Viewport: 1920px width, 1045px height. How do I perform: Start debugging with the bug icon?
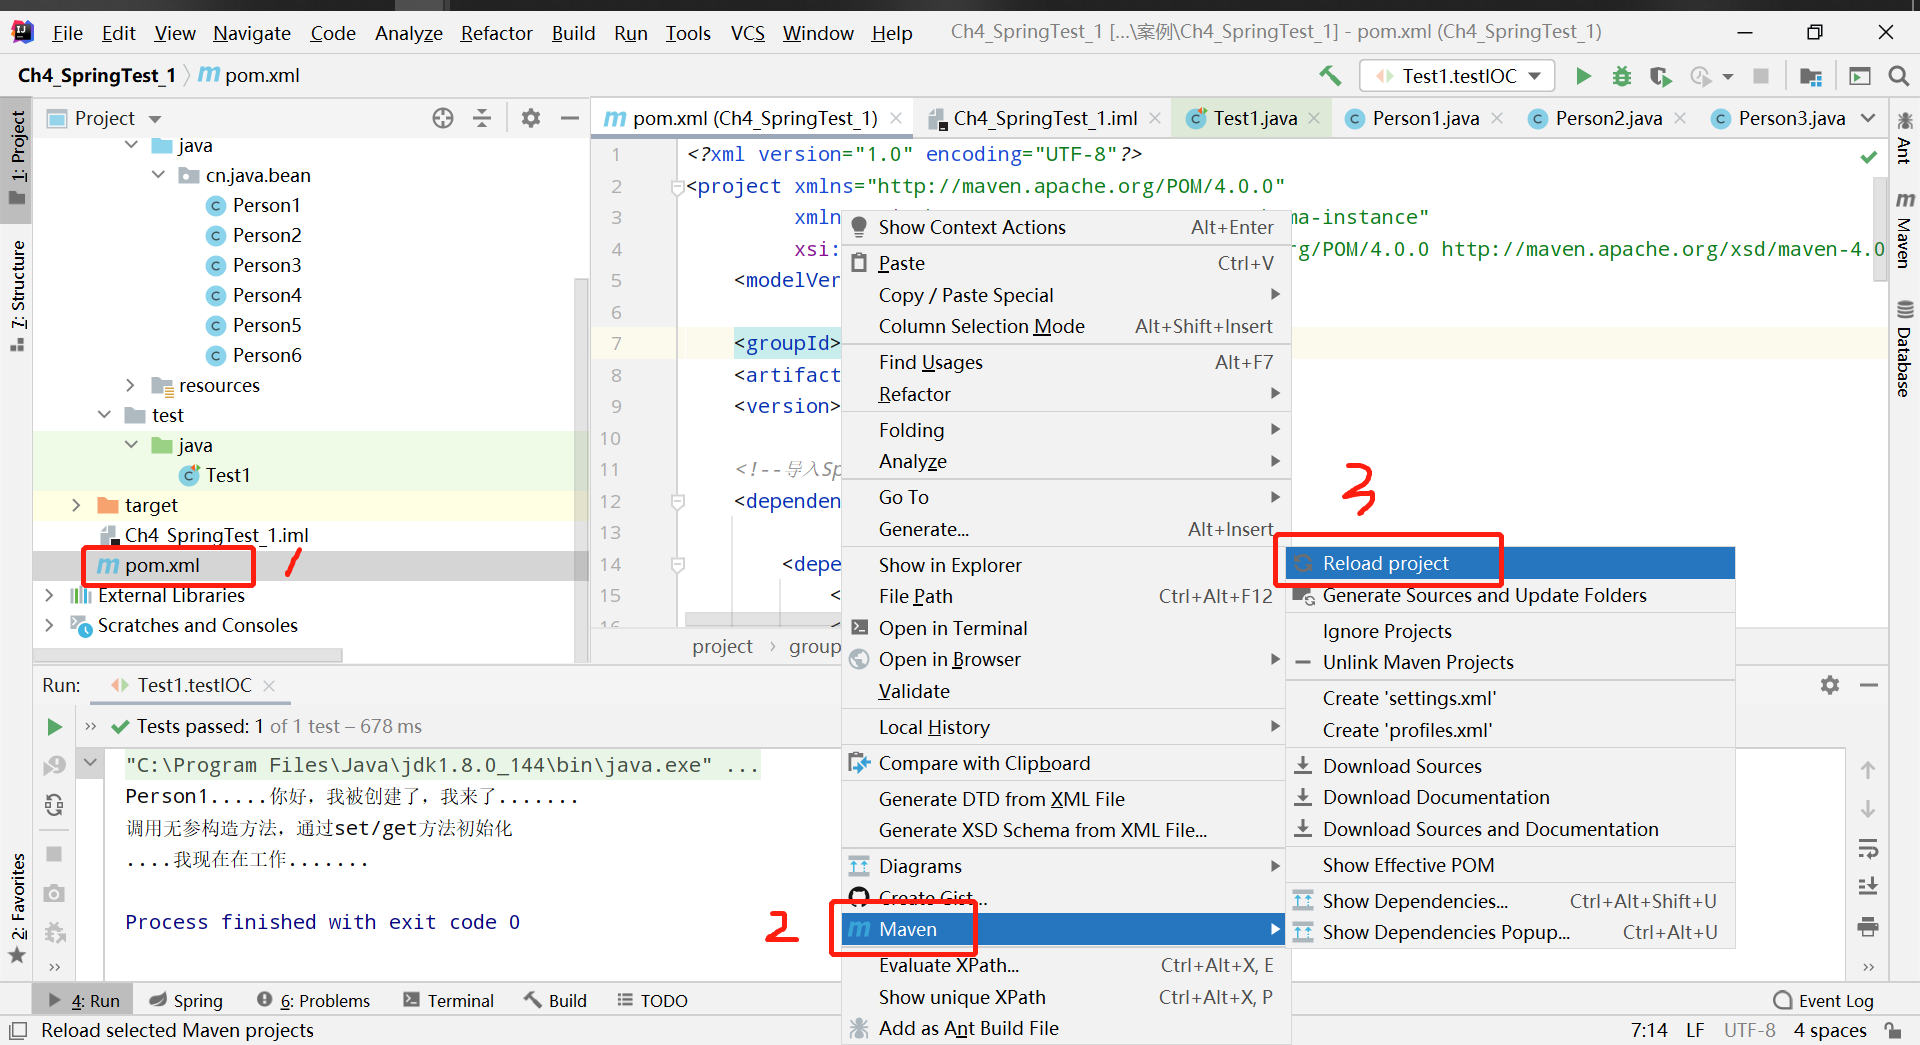1622,75
